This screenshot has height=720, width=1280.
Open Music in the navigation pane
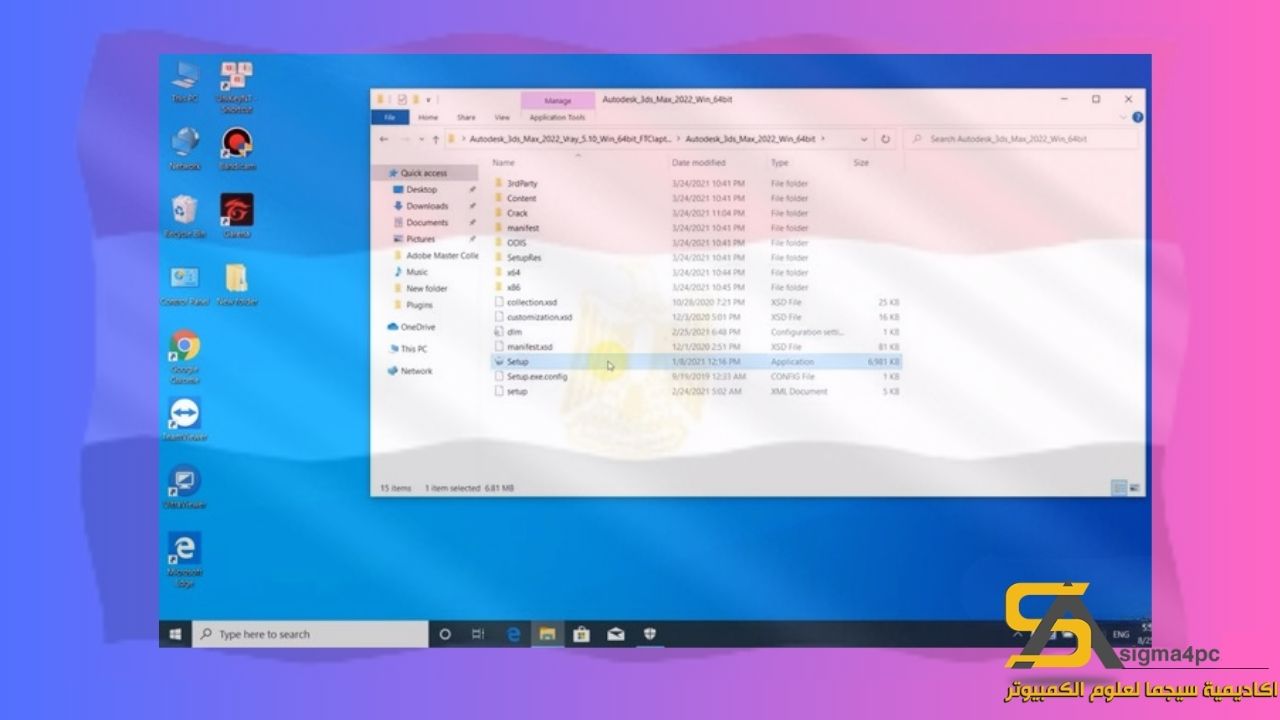point(417,272)
